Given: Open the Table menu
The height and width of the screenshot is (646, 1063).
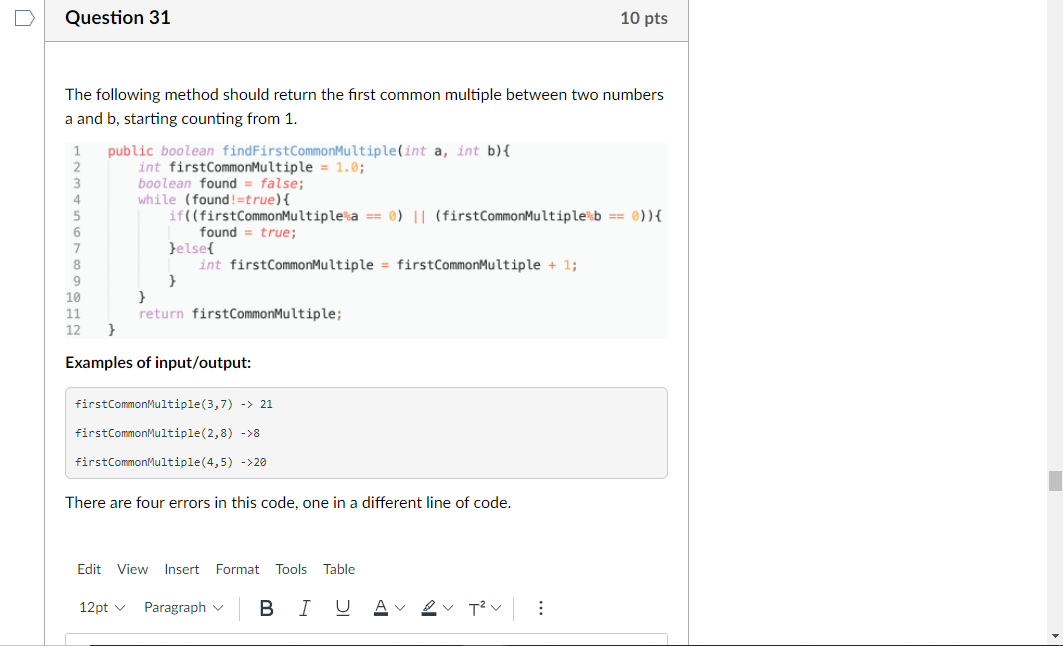Looking at the screenshot, I should tap(338, 569).
